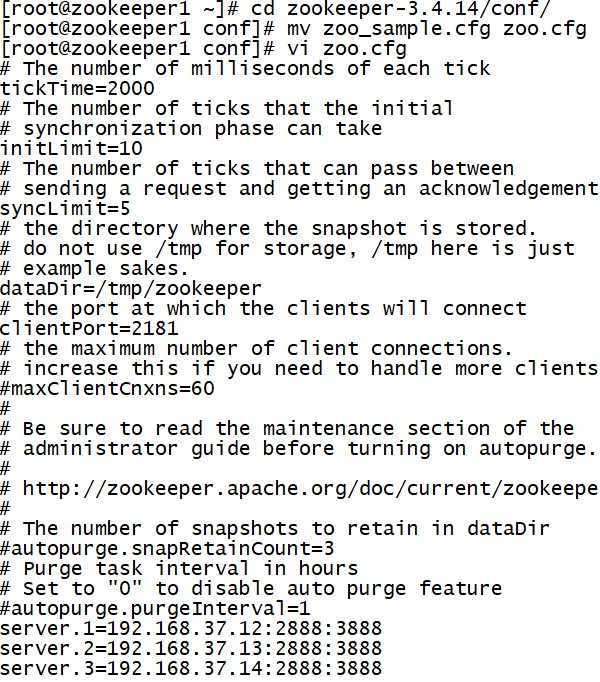Image resolution: width=600 pixels, height=682 pixels.
Task: Click comment 'Purge task interval in hours'
Action: (190, 568)
